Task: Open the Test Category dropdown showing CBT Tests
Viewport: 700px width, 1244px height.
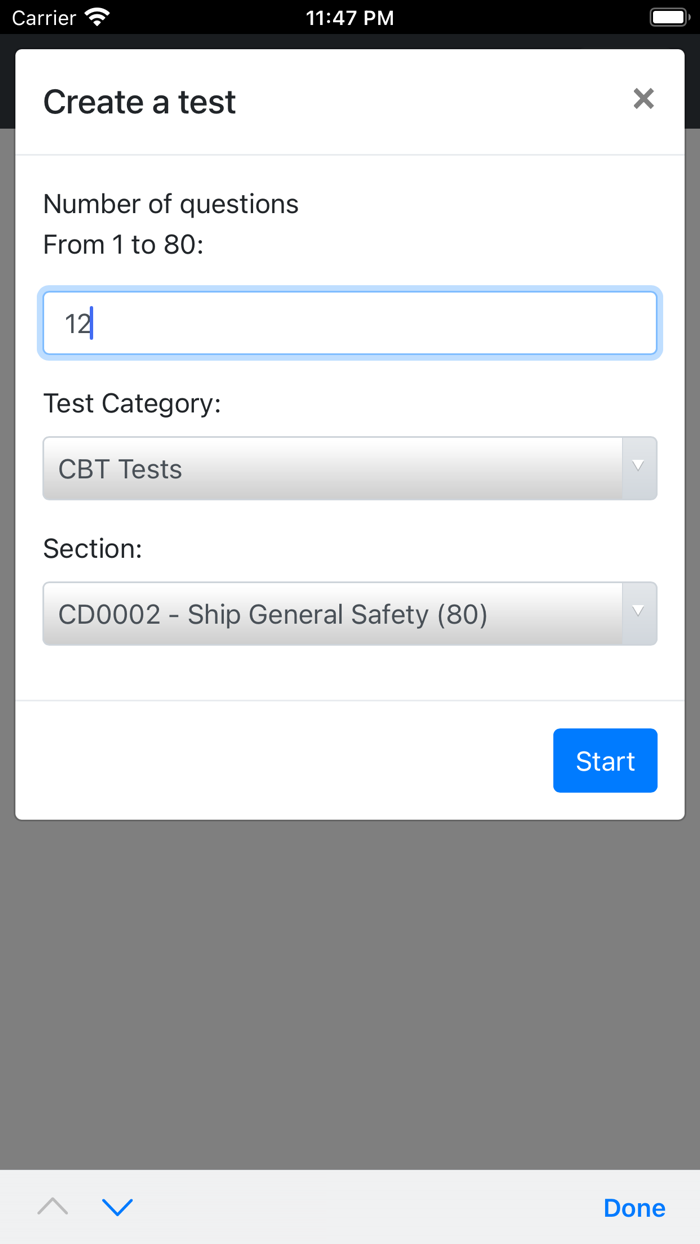Action: 349,468
